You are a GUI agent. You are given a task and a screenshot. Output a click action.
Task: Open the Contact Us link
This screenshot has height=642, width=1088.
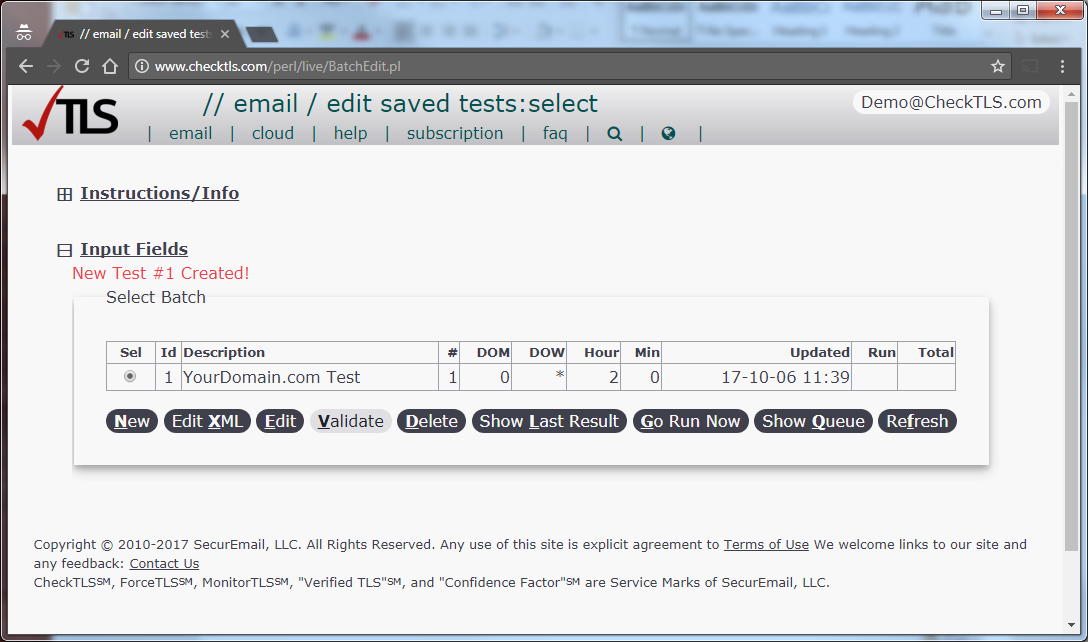tap(164, 564)
